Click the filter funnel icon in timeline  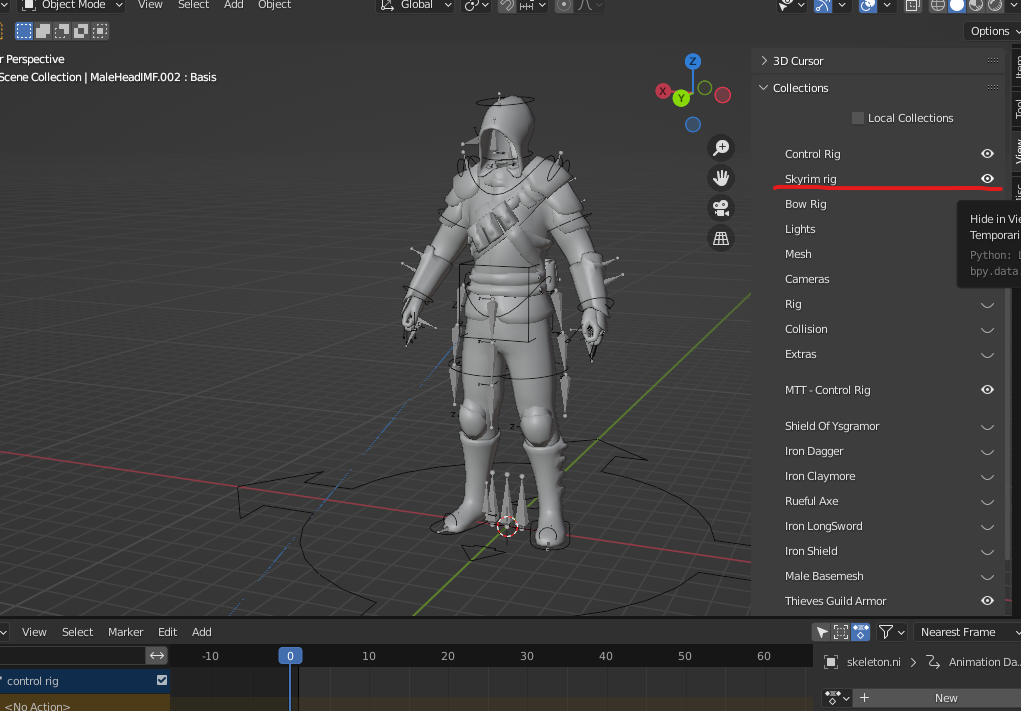coord(885,632)
